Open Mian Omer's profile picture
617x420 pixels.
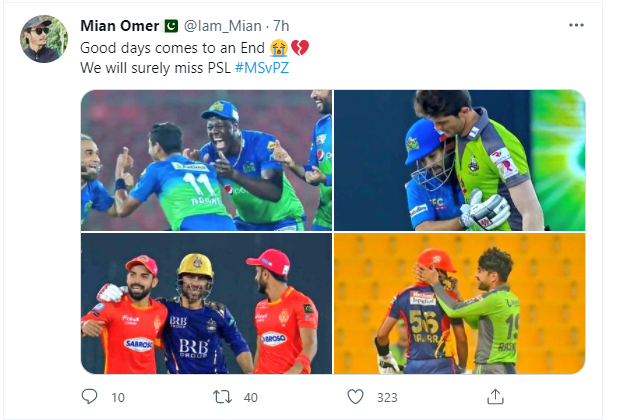[x=44, y=38]
